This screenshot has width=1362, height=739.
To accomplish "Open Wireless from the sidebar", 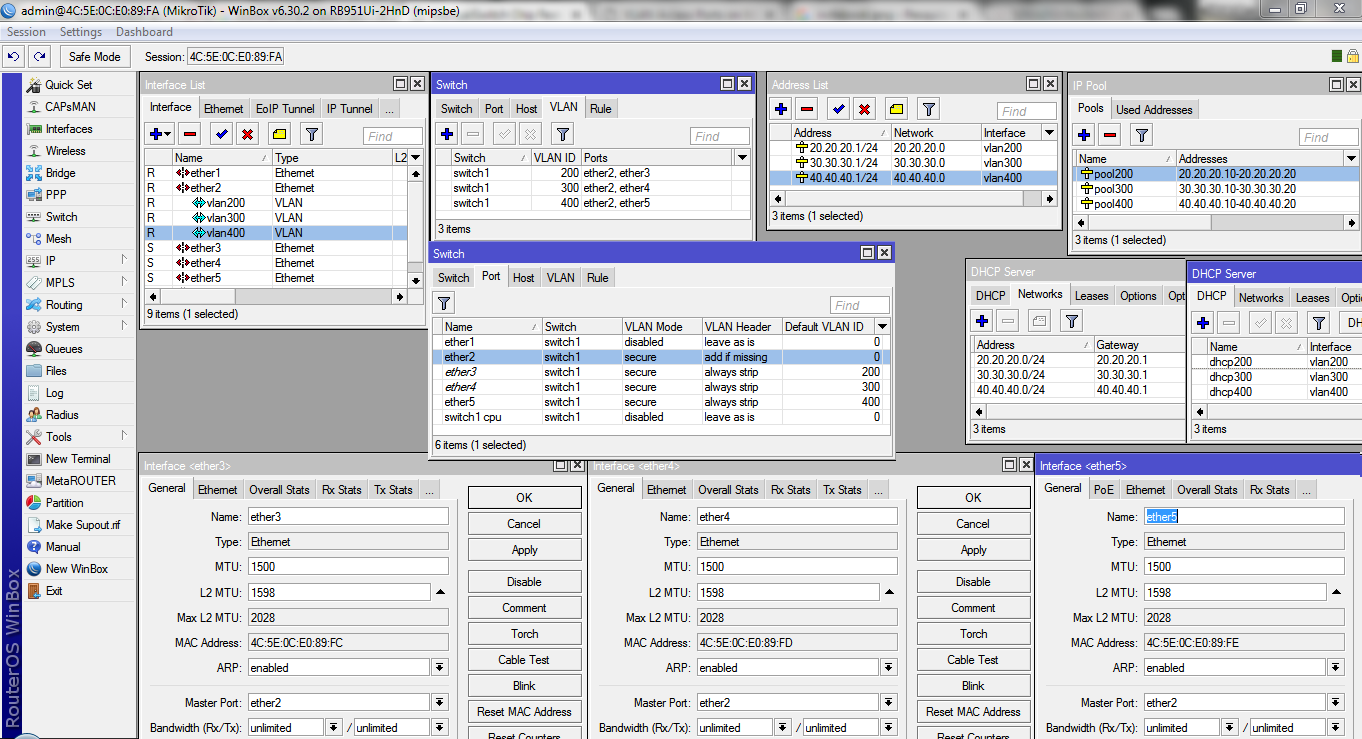I will tap(65, 151).
